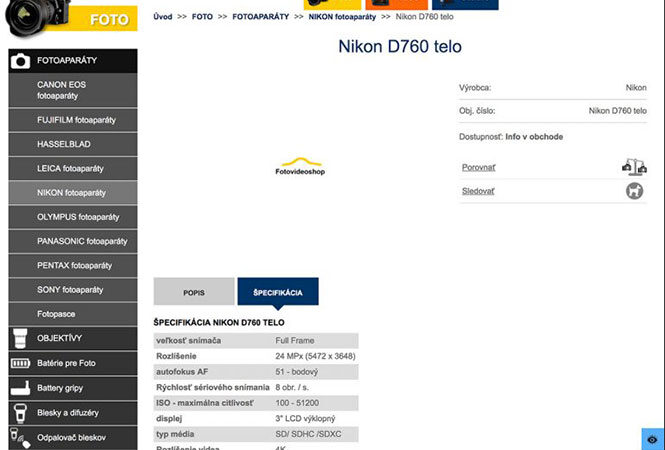Click the ŠPECIFIKÁCIA NIKON D760 TELO heading
The width and height of the screenshot is (665, 450).
click(x=219, y=323)
